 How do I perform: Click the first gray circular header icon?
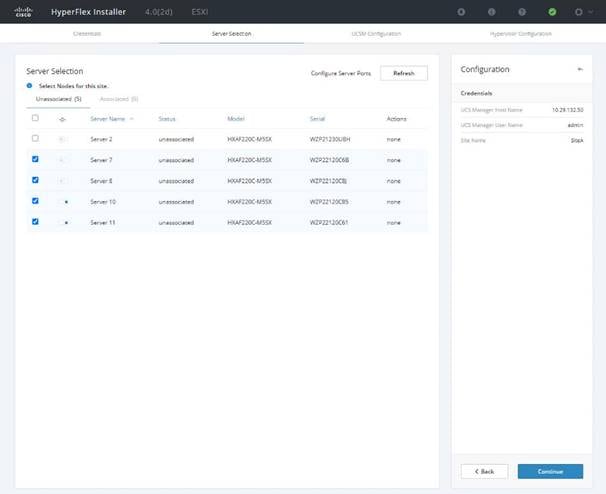click(461, 12)
